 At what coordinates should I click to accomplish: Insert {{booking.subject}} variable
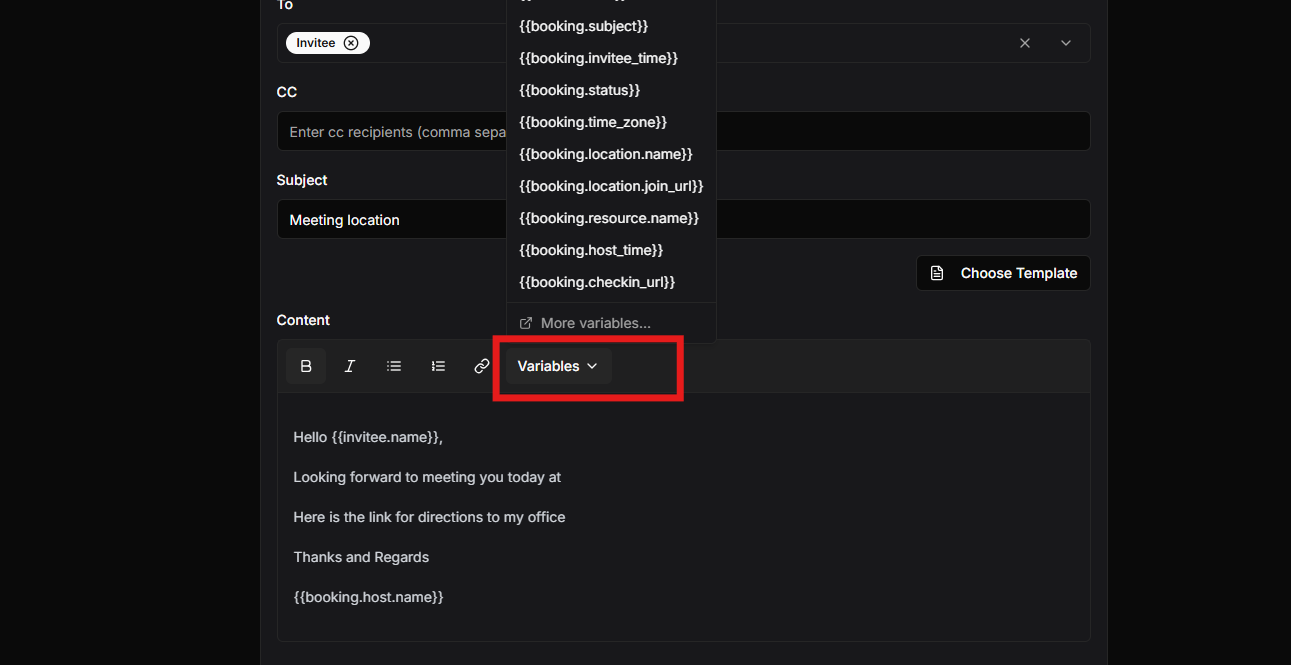[584, 26]
